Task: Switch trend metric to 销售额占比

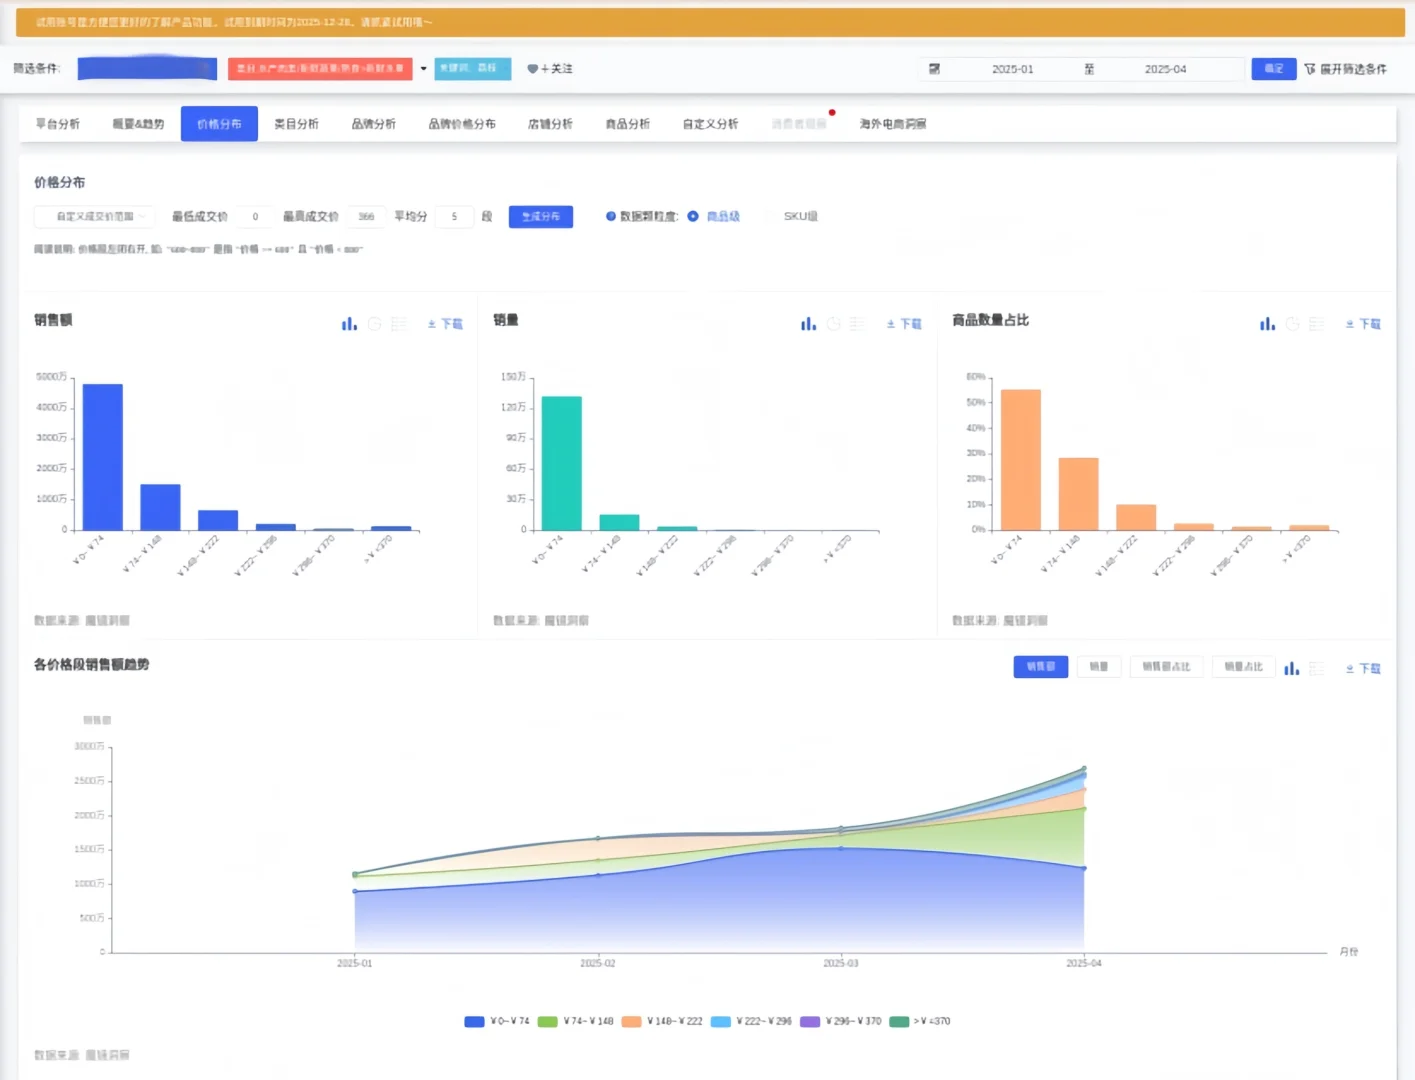Action: pyautogui.click(x=1166, y=667)
